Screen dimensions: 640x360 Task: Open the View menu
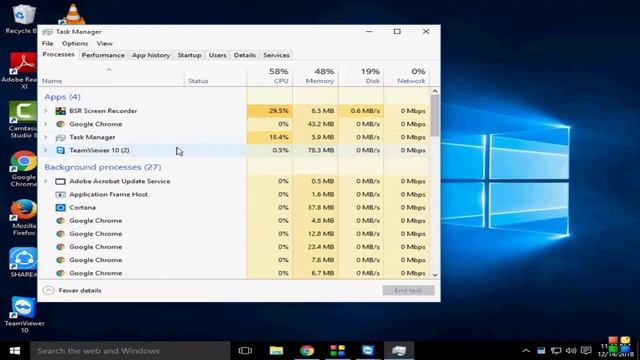coord(104,43)
